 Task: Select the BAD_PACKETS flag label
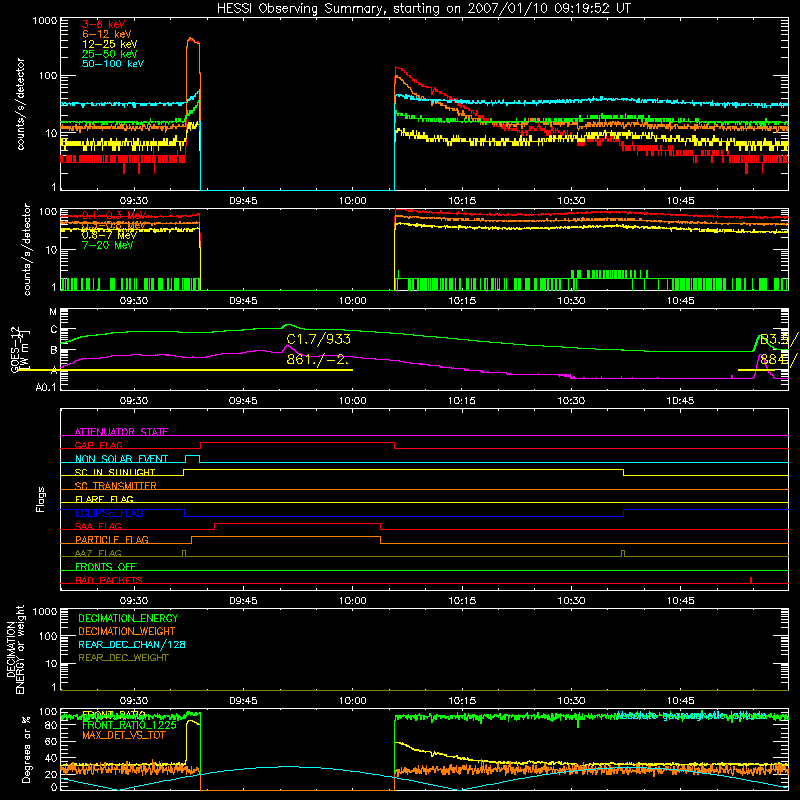pyautogui.click(x=108, y=581)
